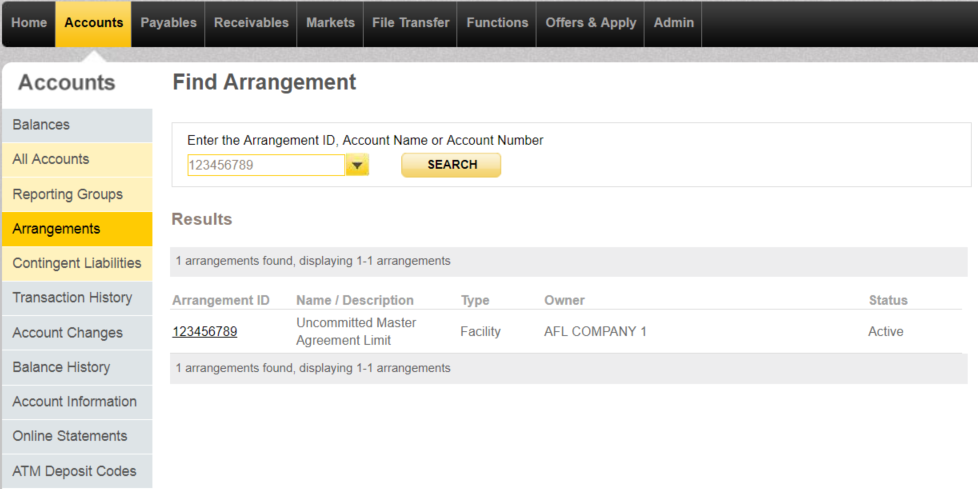This screenshot has height=489, width=978.
Task: Click the 'AFL COMPANY 1' owner cell
Action: coord(595,332)
